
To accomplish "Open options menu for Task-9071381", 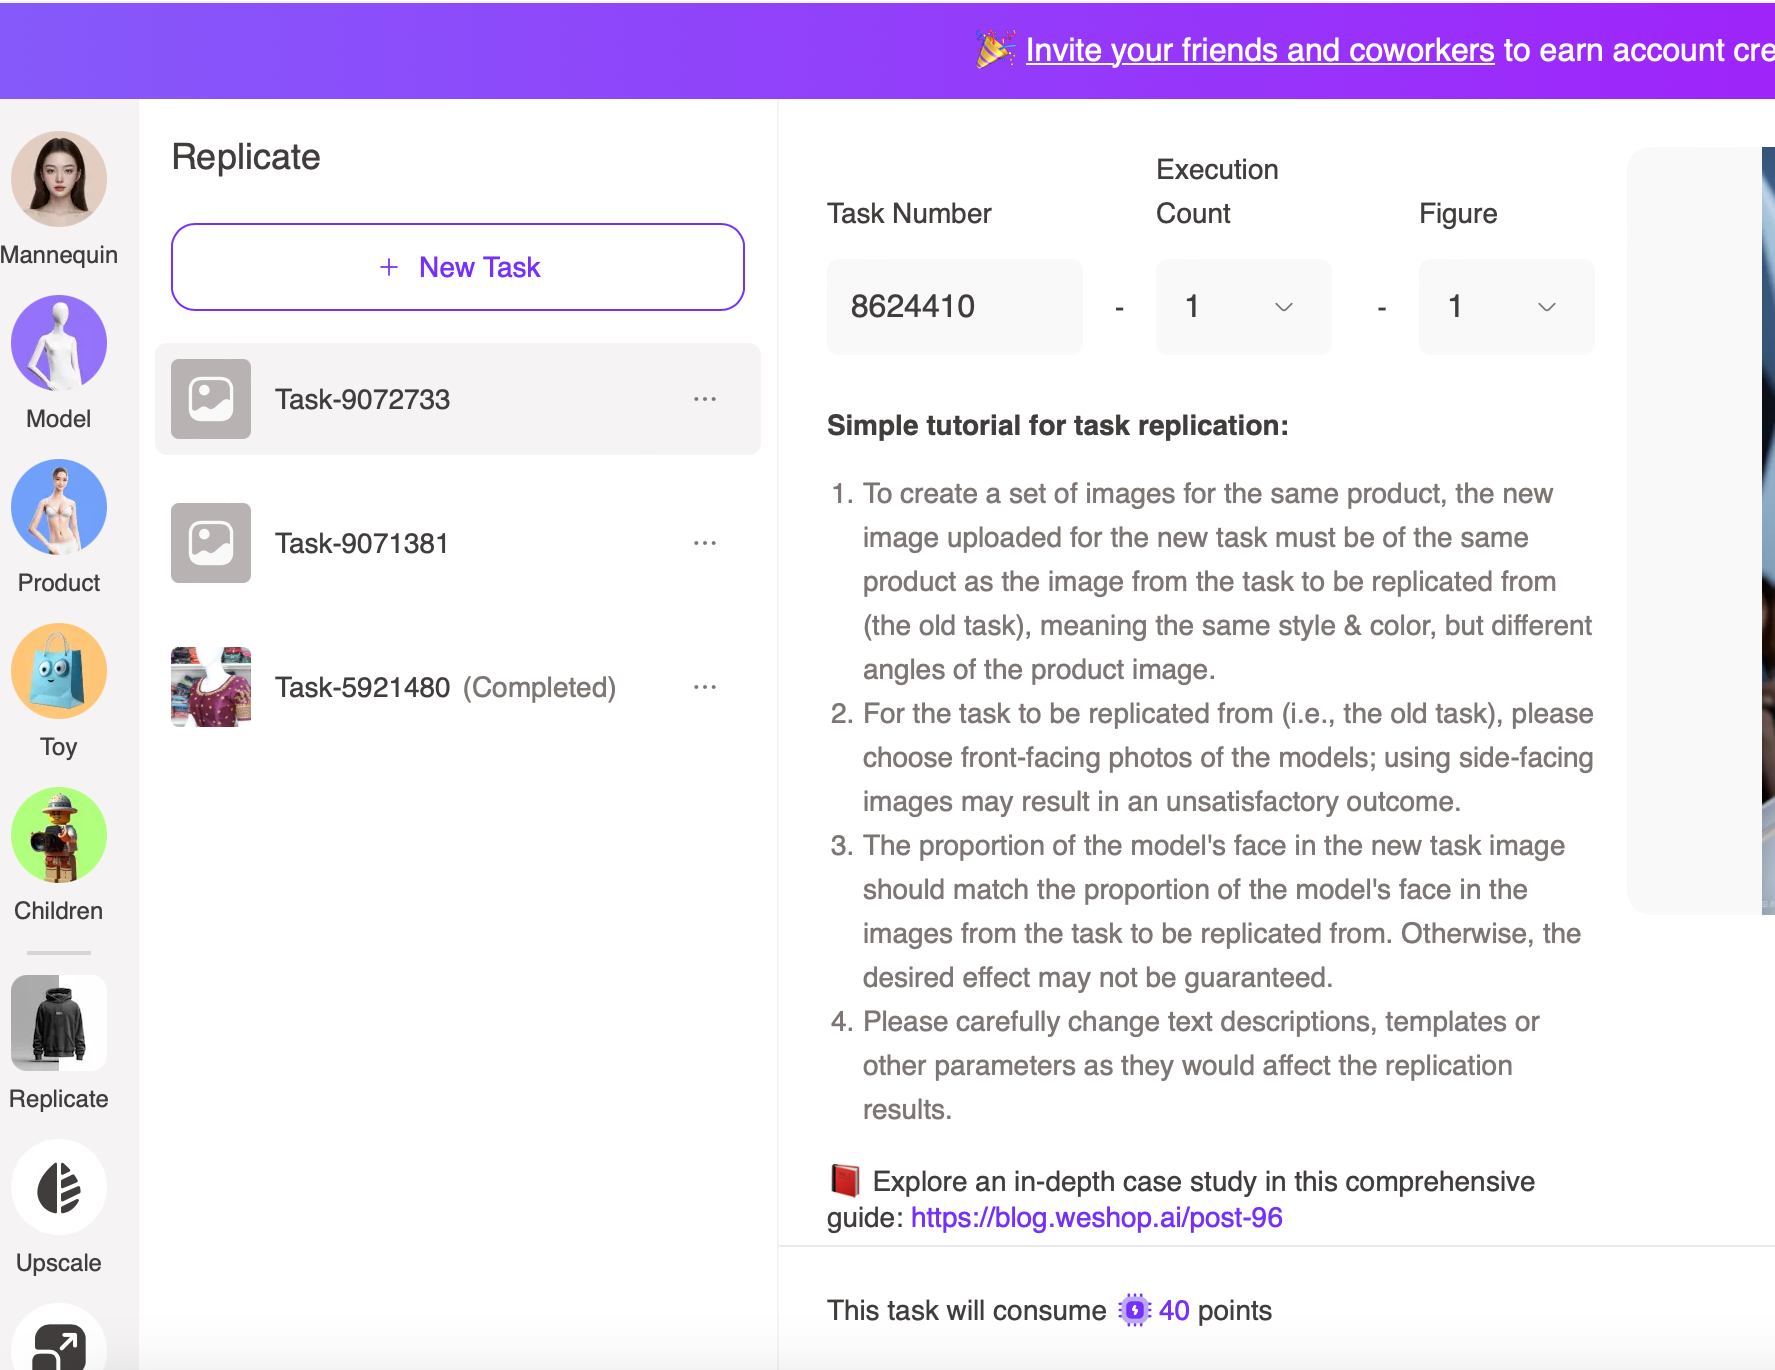I will [705, 543].
